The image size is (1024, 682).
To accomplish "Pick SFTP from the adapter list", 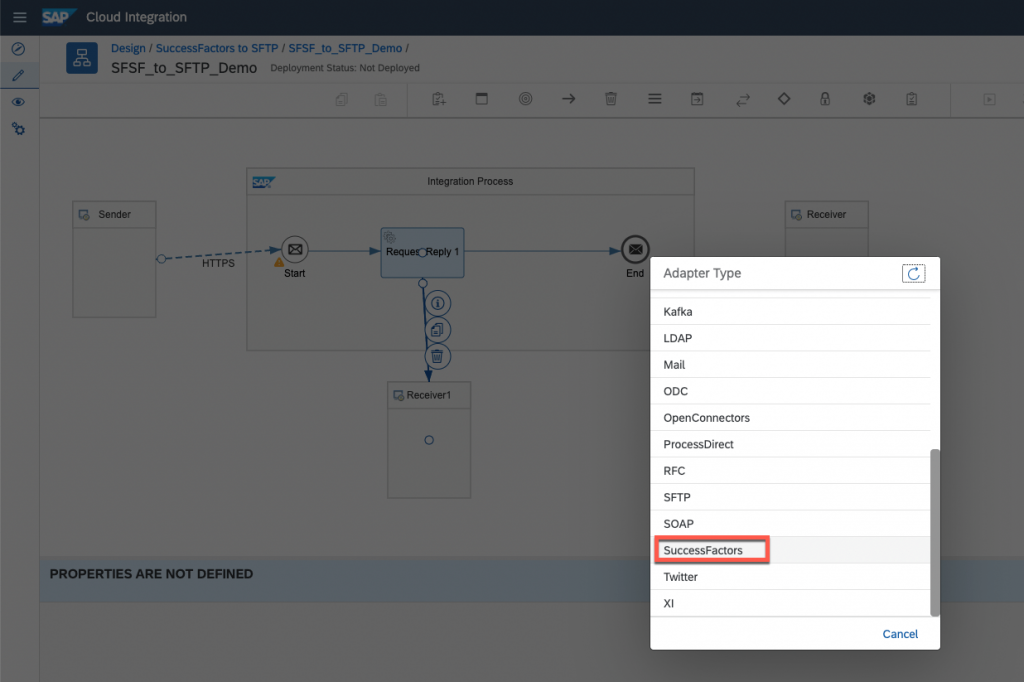I will click(790, 497).
